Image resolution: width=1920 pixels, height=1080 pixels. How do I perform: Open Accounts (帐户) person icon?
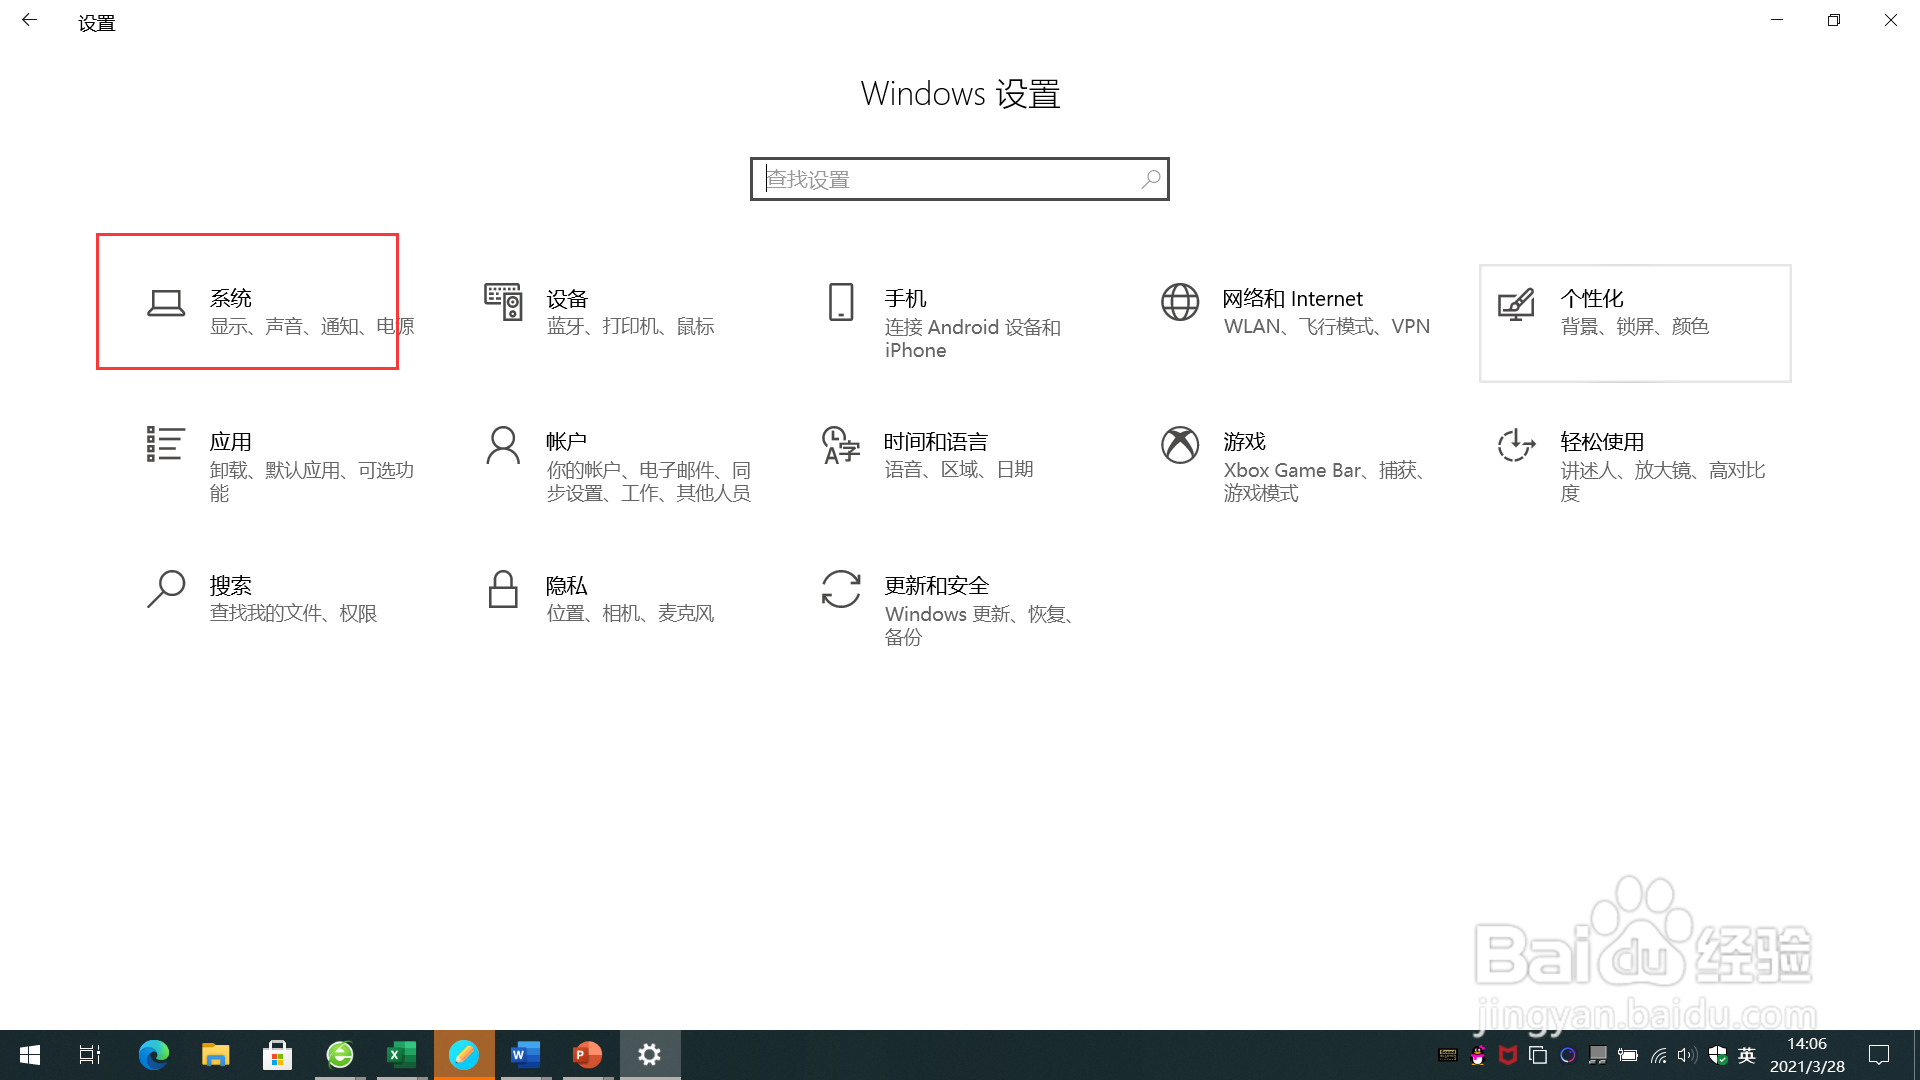[x=503, y=446]
